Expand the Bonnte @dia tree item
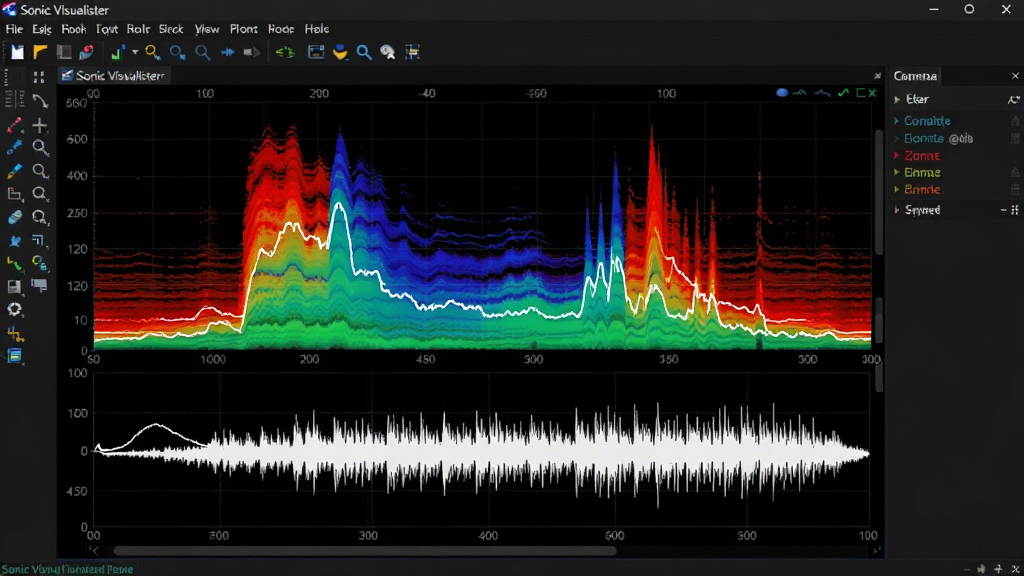The width and height of the screenshot is (1024, 576). tap(897, 138)
